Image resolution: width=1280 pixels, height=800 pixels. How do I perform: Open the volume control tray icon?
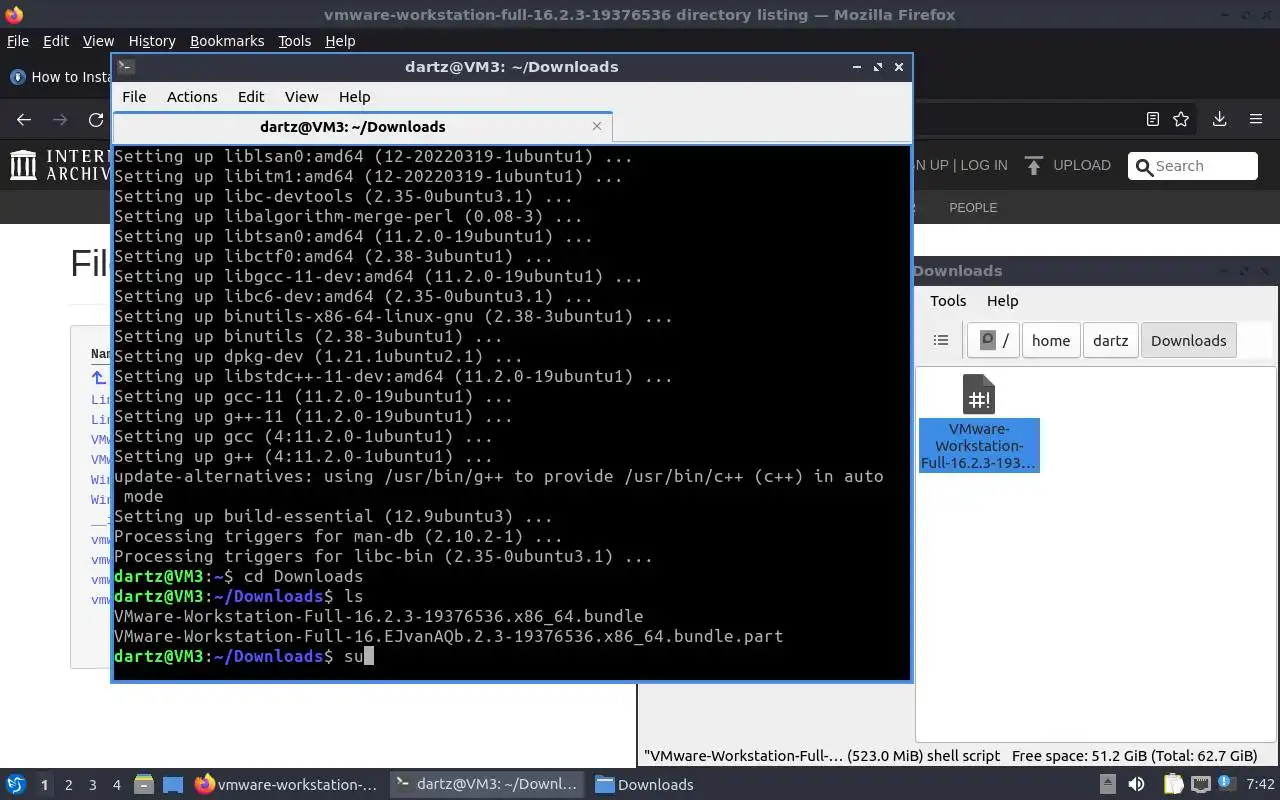pos(1136,784)
